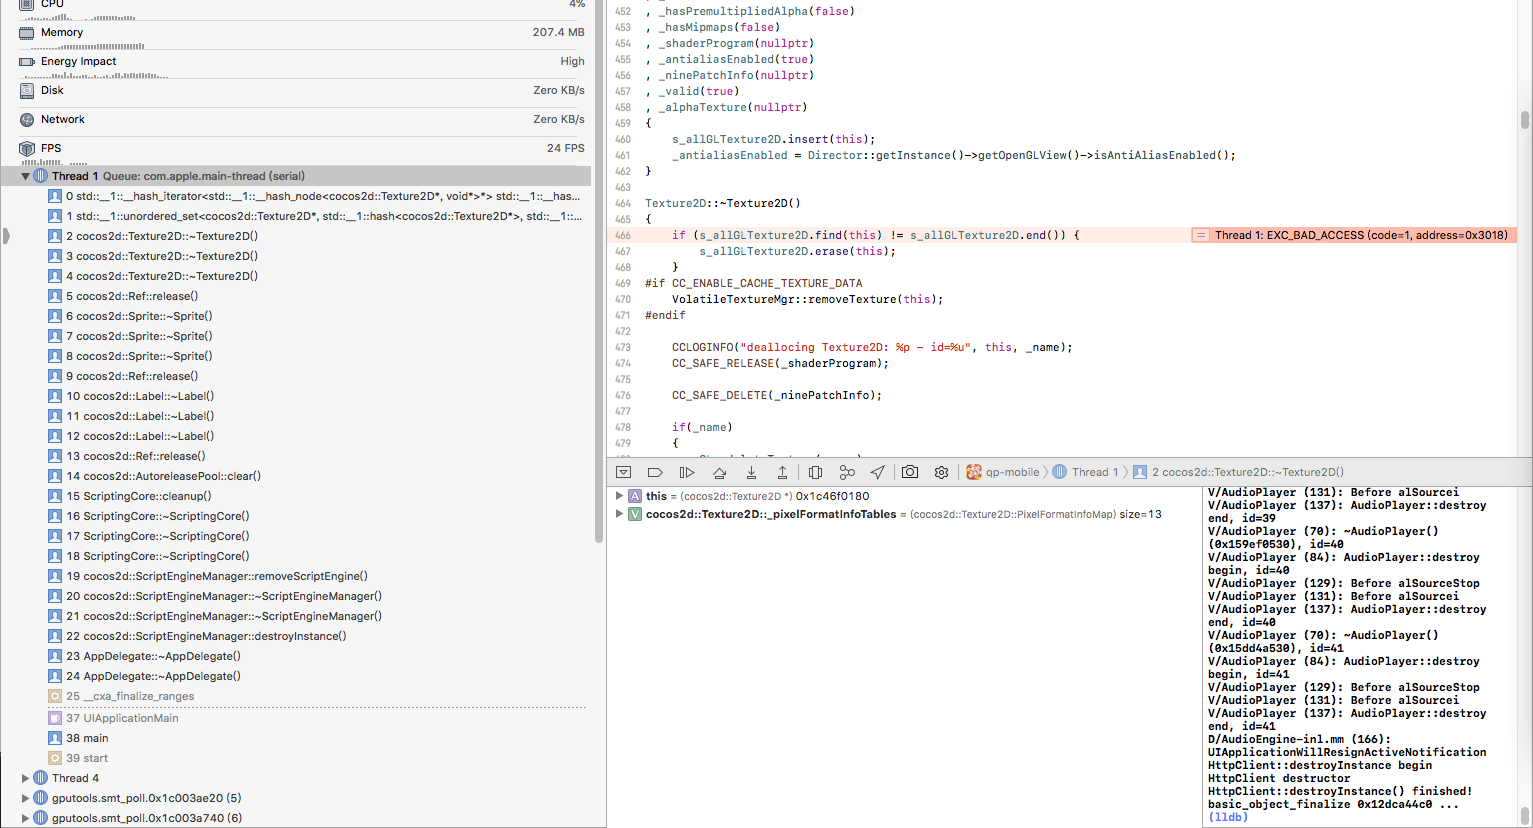Expand gputools.smt_poll.0x1c003ae20 thread
The width and height of the screenshot is (1533, 828).
[25, 798]
